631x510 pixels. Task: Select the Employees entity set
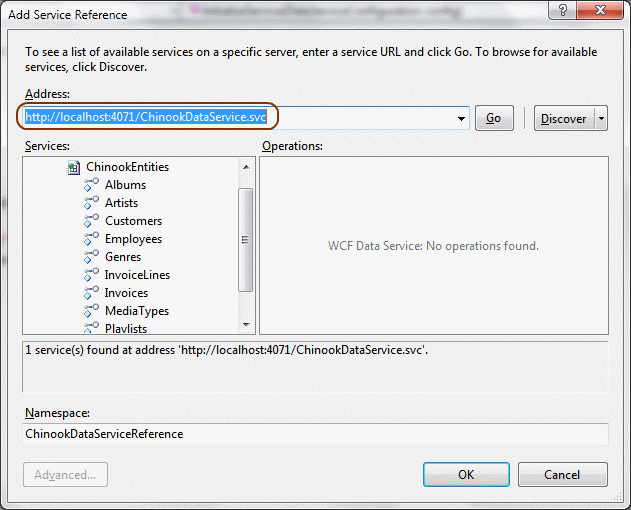(x=134, y=239)
